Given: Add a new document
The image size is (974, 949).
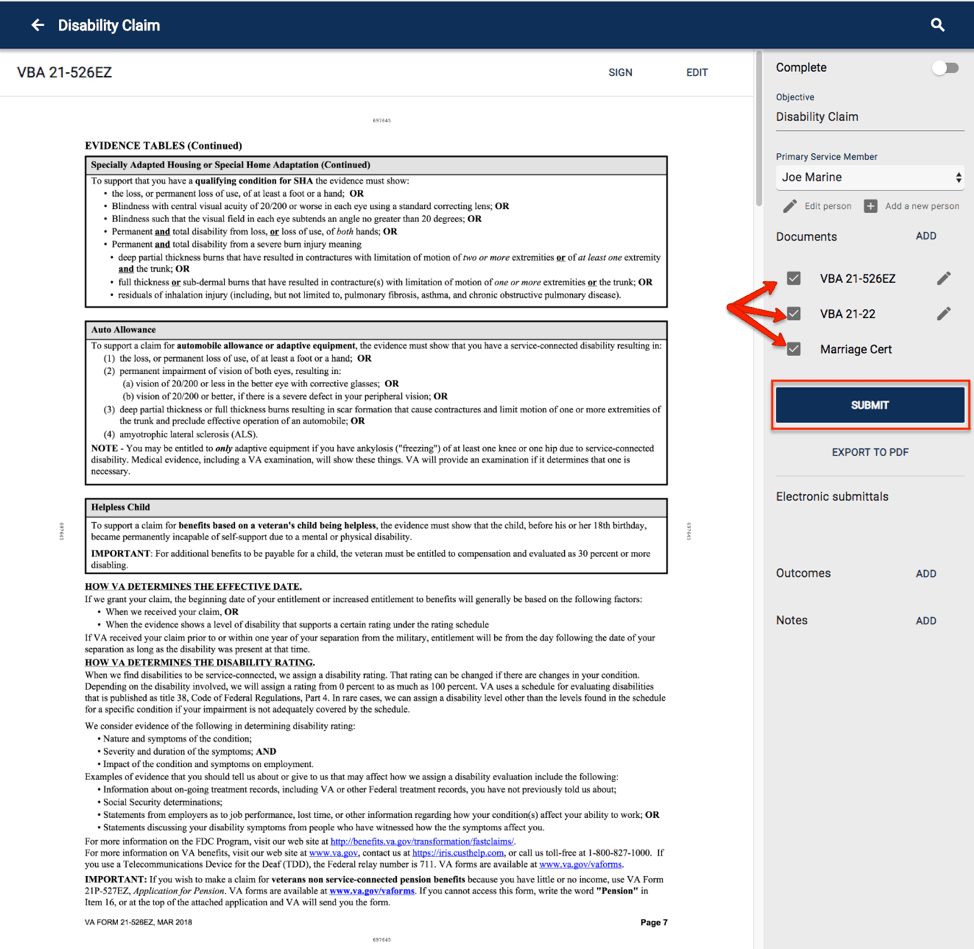Looking at the screenshot, I should pos(926,236).
